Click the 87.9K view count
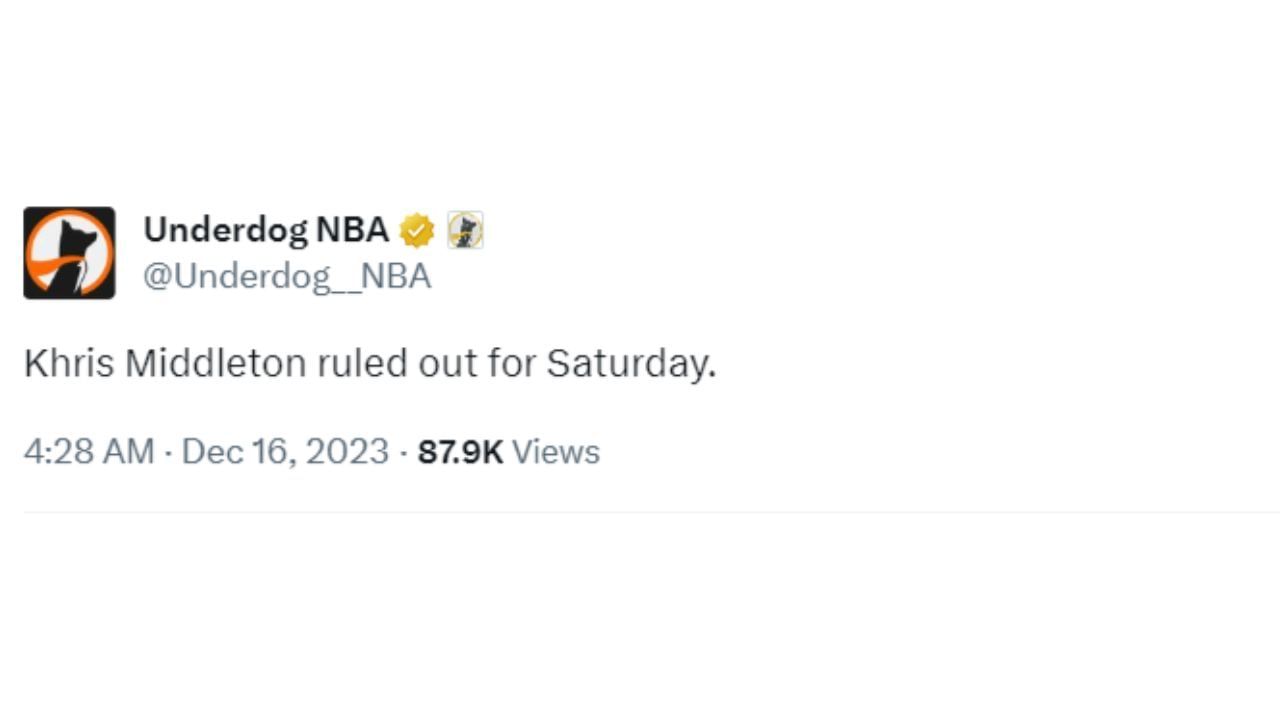 click(460, 452)
